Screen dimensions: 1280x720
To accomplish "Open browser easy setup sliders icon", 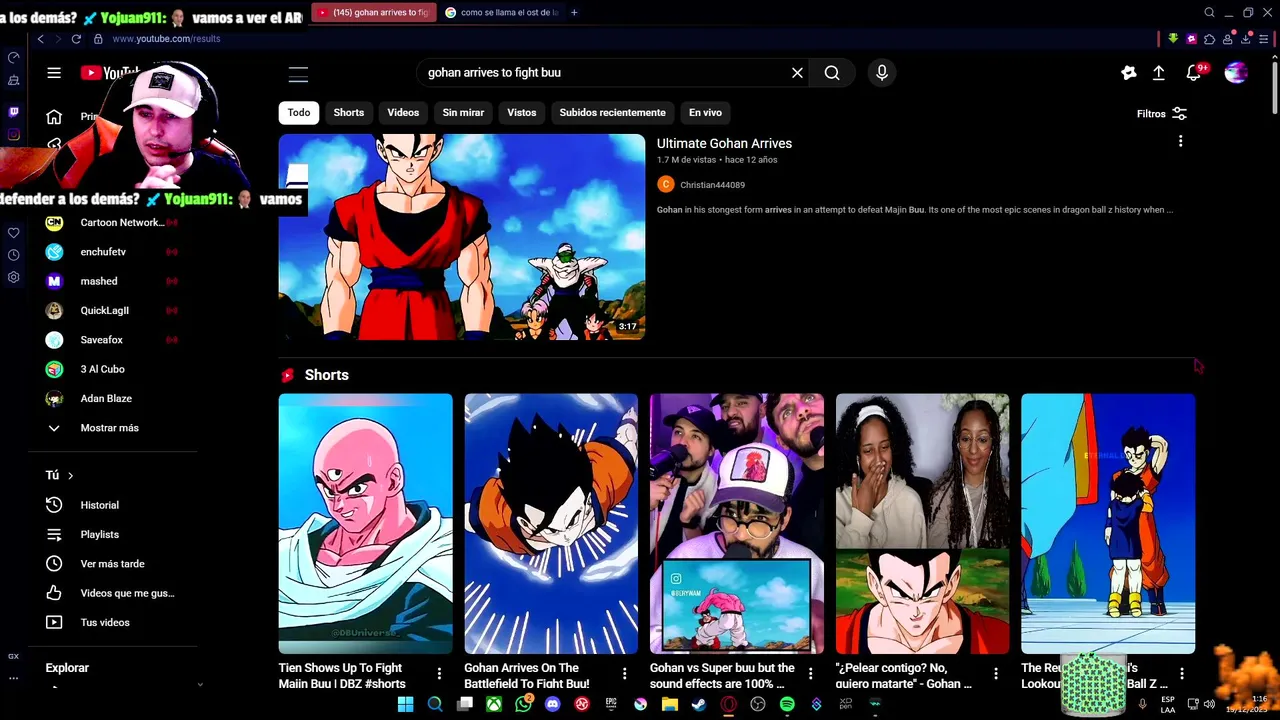I will 1263,39.
